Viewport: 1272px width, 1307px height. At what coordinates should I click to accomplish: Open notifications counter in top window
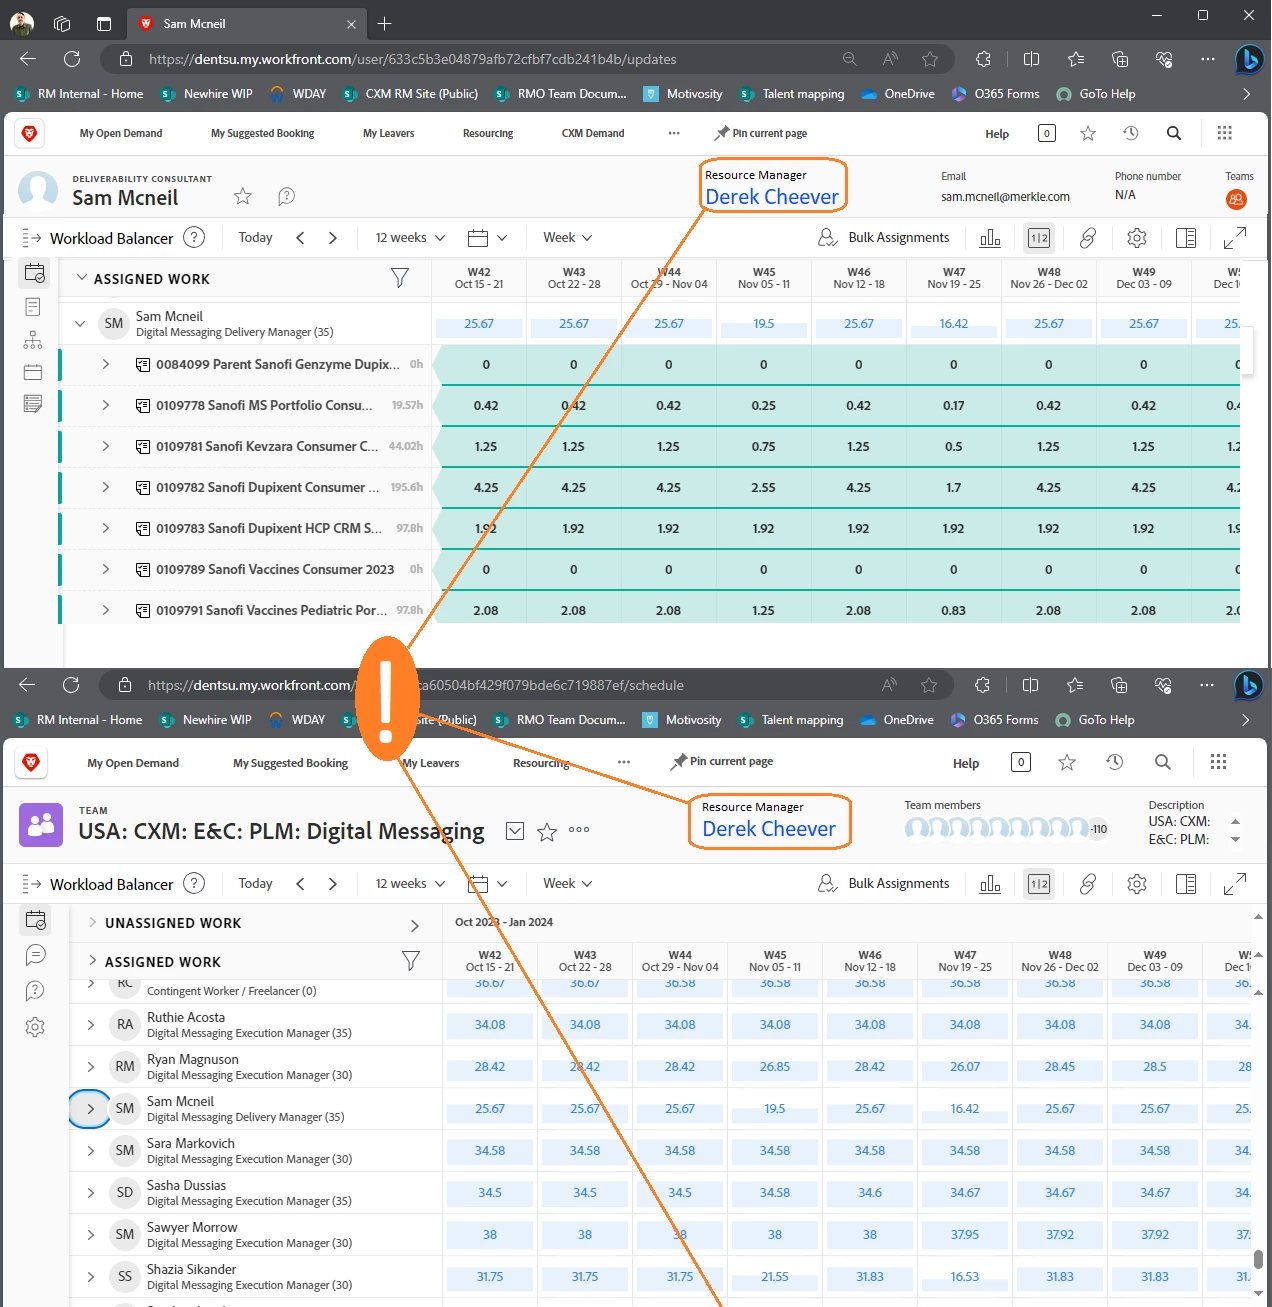[1047, 133]
